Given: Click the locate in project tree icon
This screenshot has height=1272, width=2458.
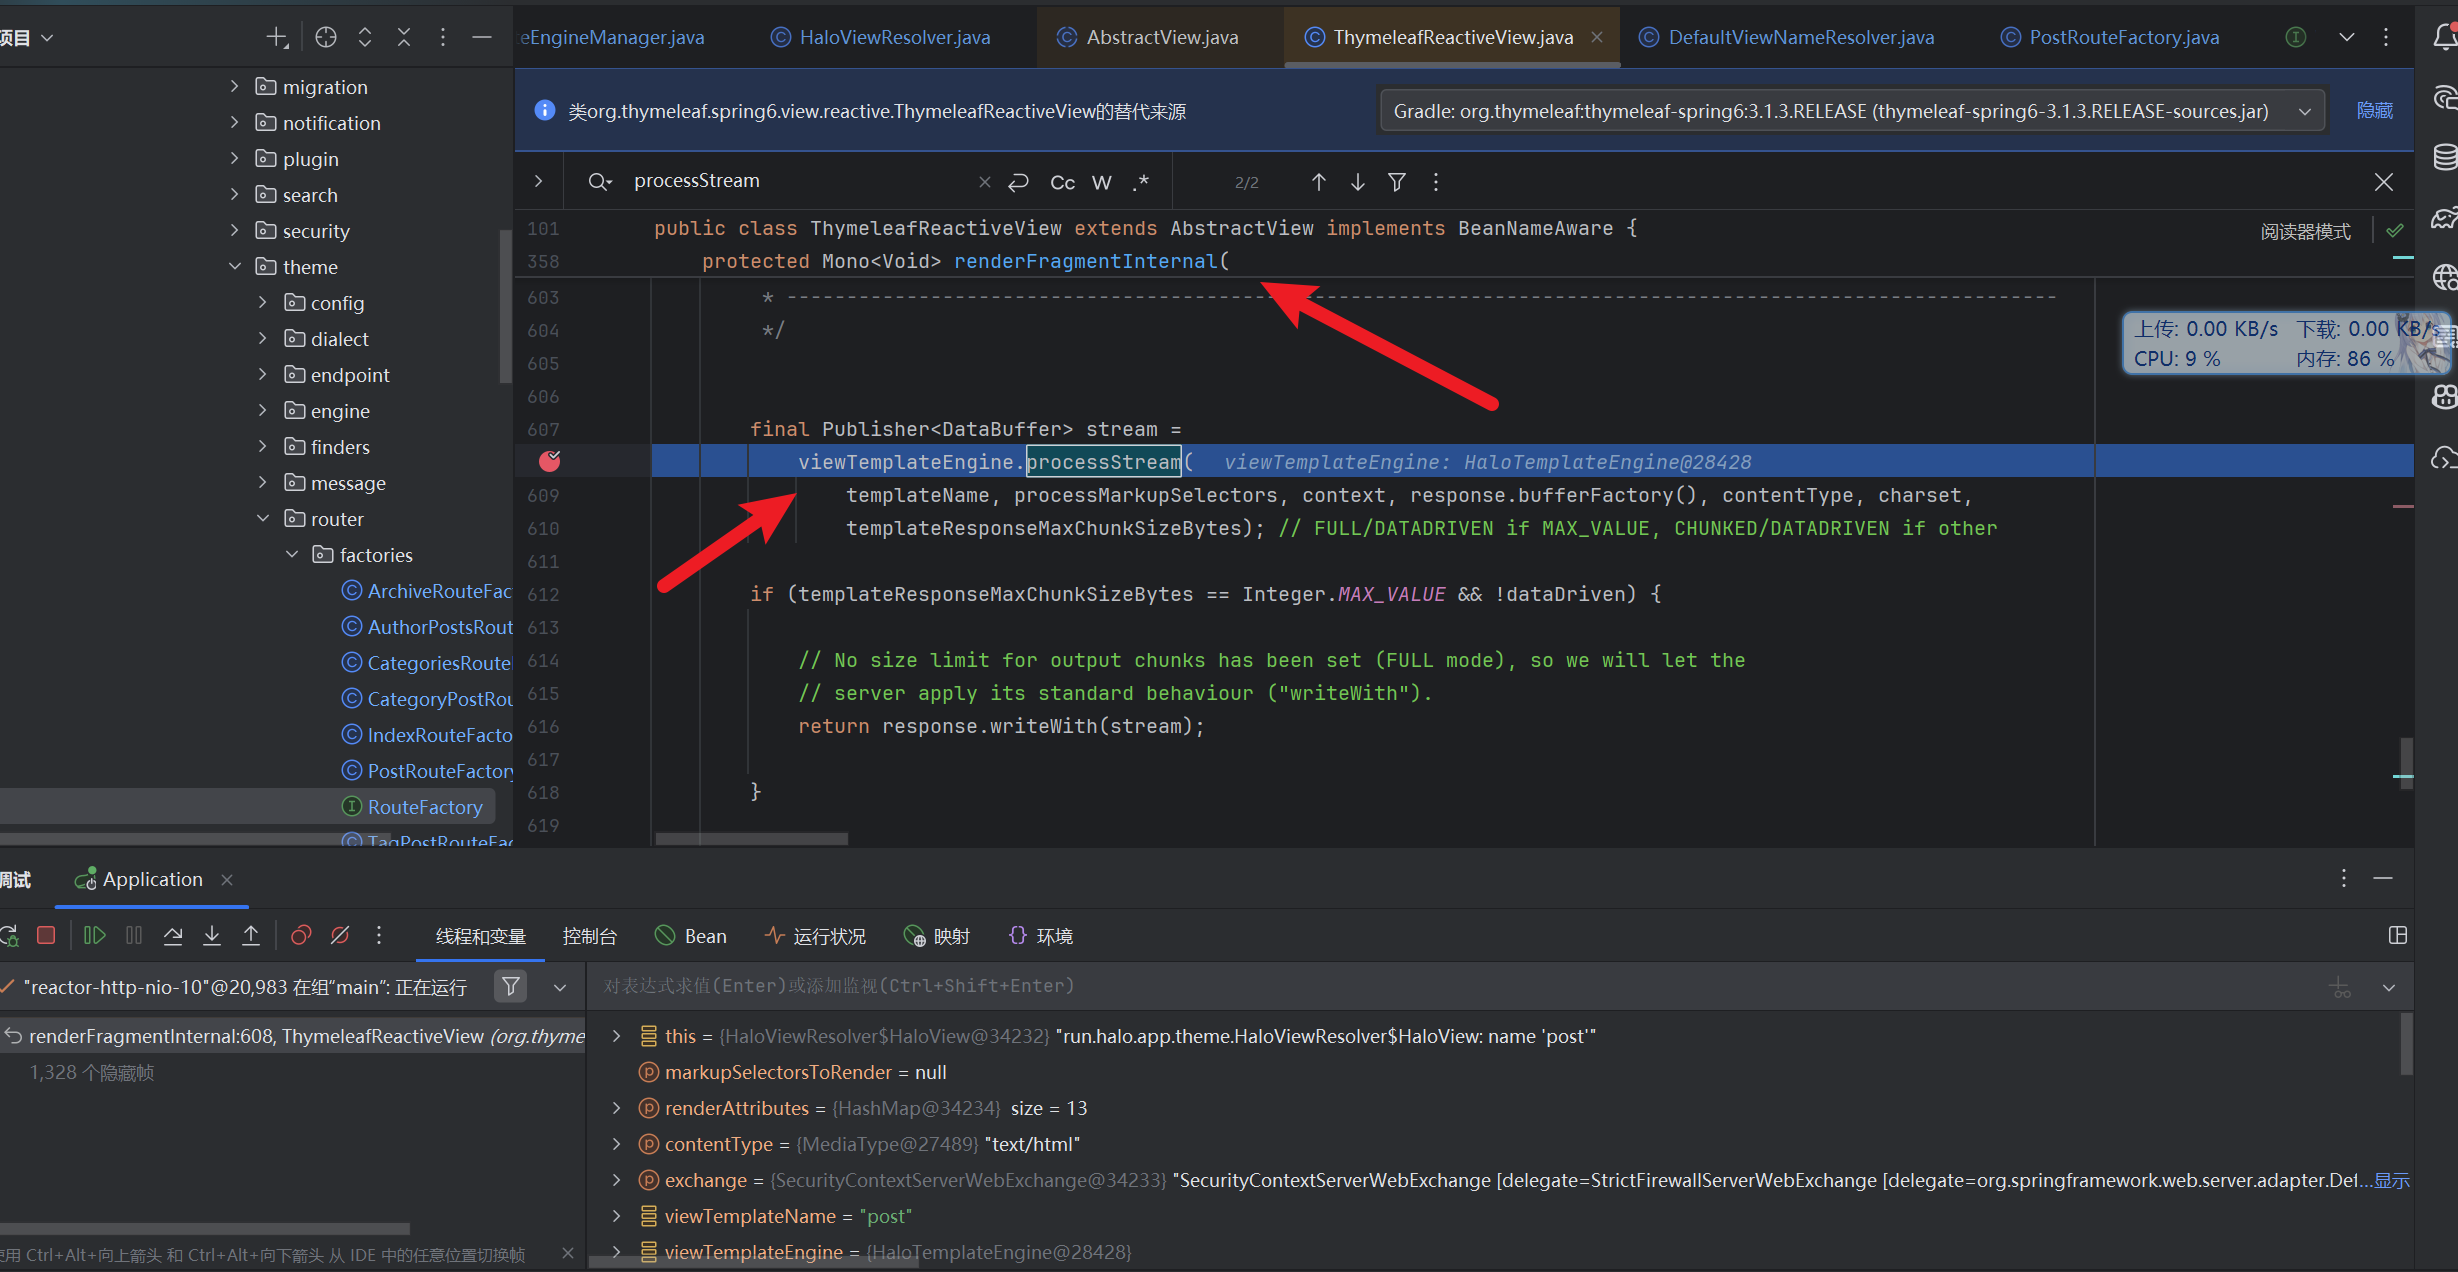Looking at the screenshot, I should pos(326,37).
